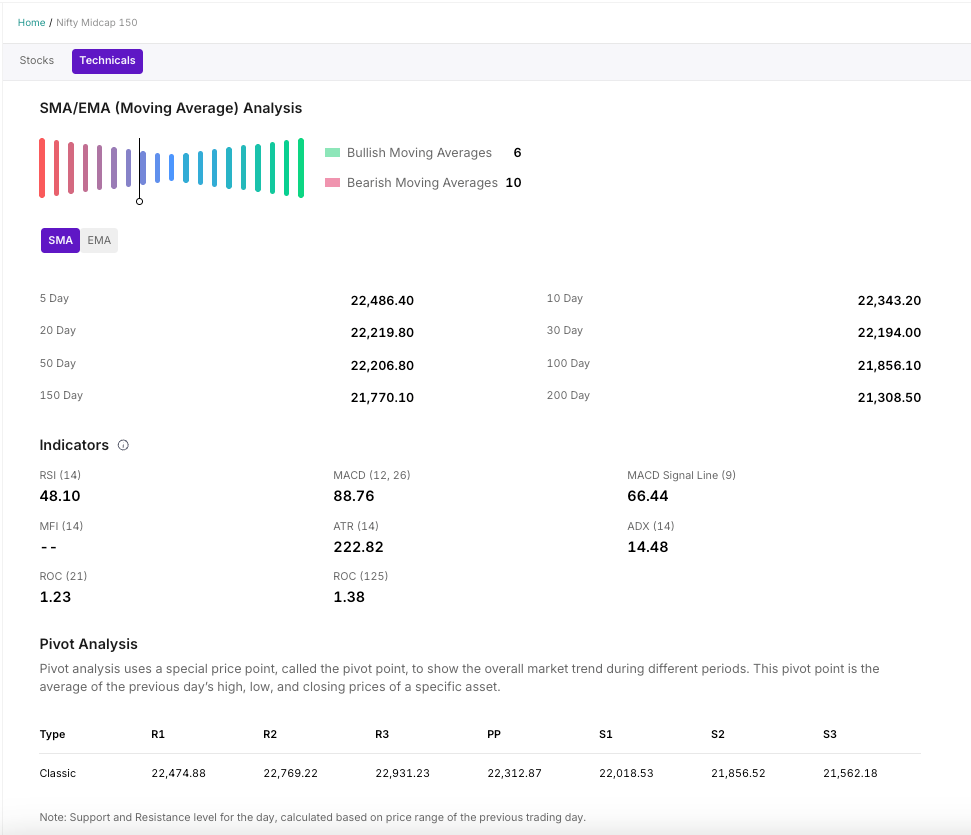Viewport: 971px width, 835px height.
Task: Select the RSI (14) value 48.10
Action: [x=60, y=496]
